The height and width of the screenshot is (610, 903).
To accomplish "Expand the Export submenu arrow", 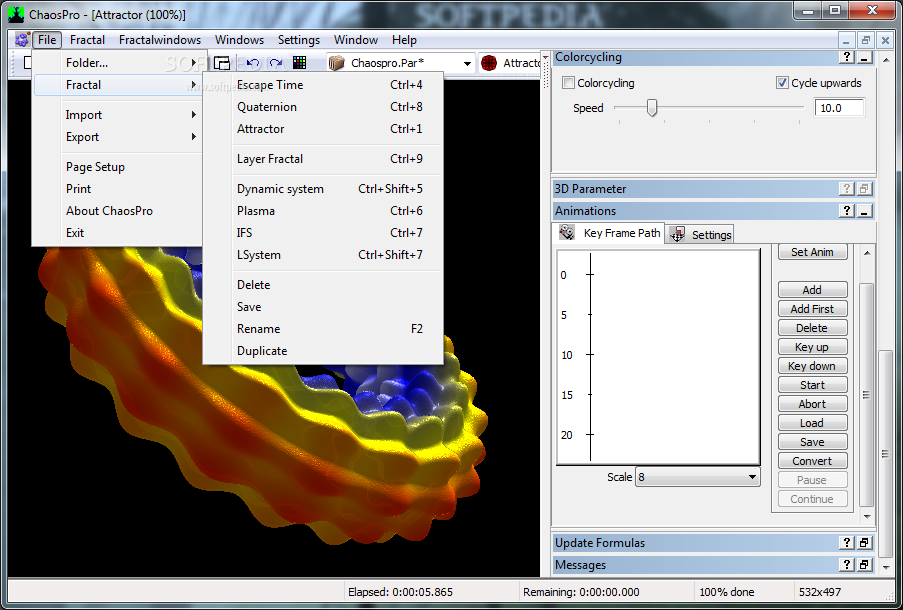I will pos(194,137).
